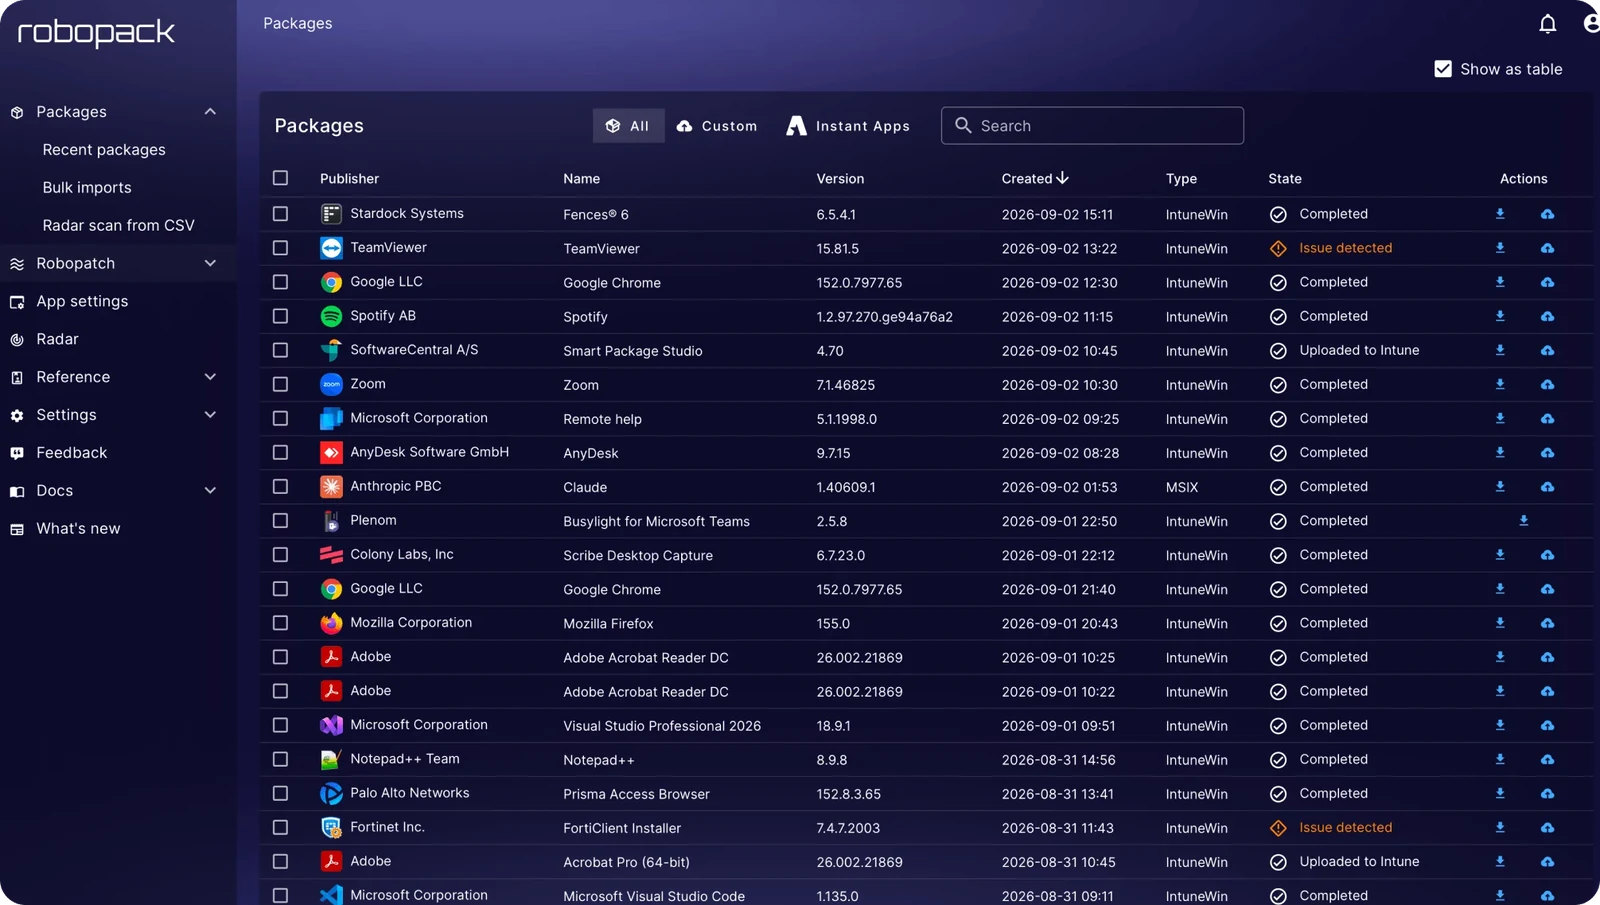The image size is (1600, 905).
Task: Check the Mozilla Corporation row checkbox
Action: click(x=280, y=623)
